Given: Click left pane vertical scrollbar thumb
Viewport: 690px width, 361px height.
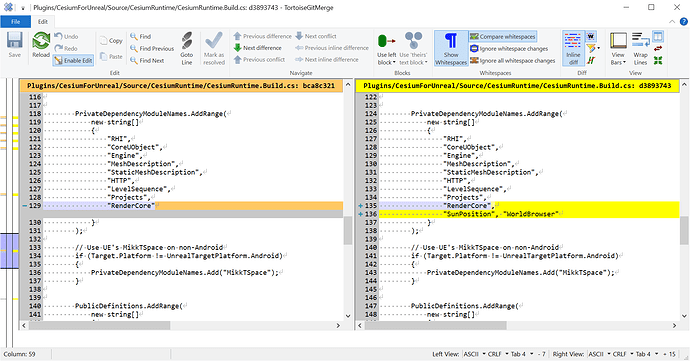Looking at the screenshot, I should (348, 230).
